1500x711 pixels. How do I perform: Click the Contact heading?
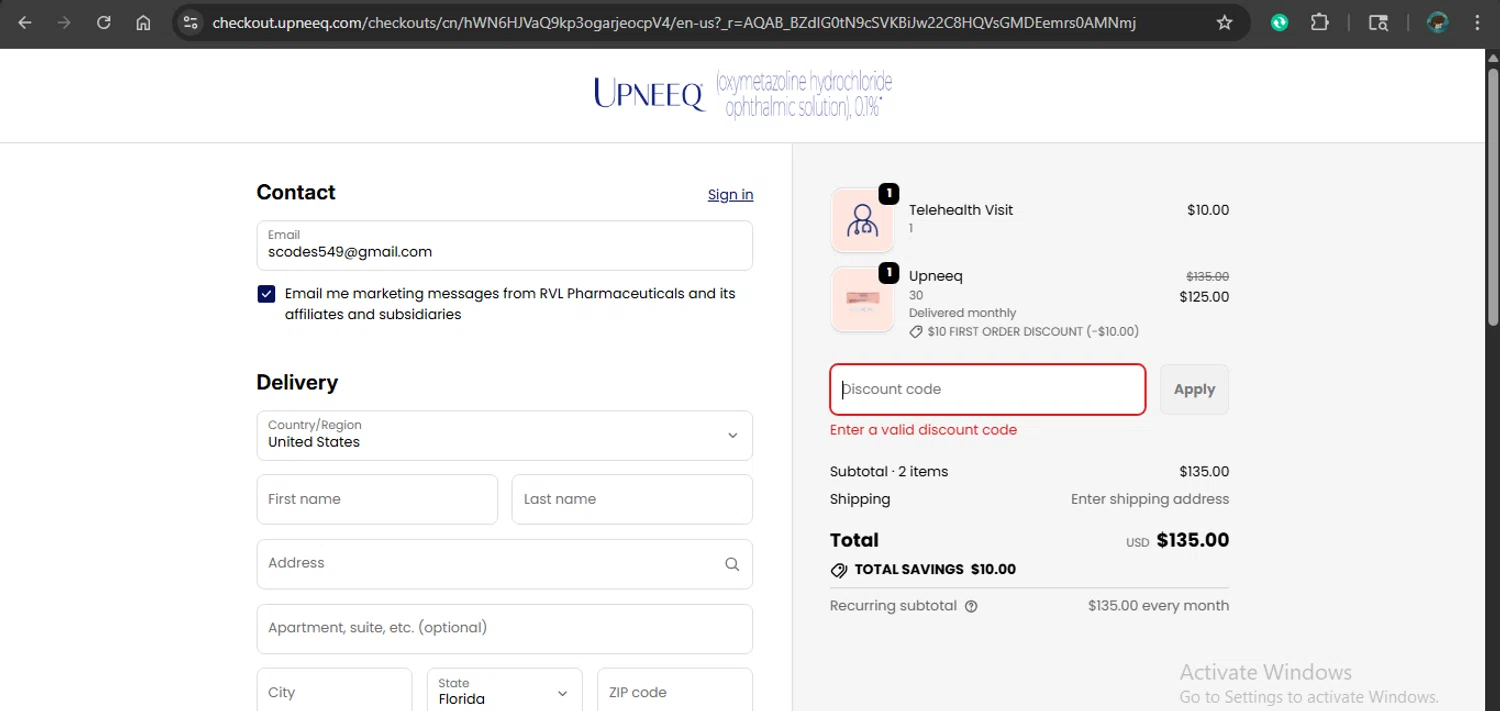296,192
